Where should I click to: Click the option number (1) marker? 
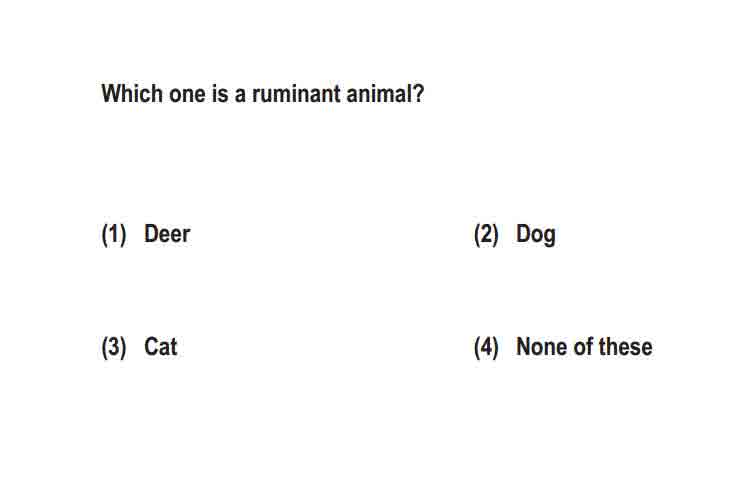114,234
